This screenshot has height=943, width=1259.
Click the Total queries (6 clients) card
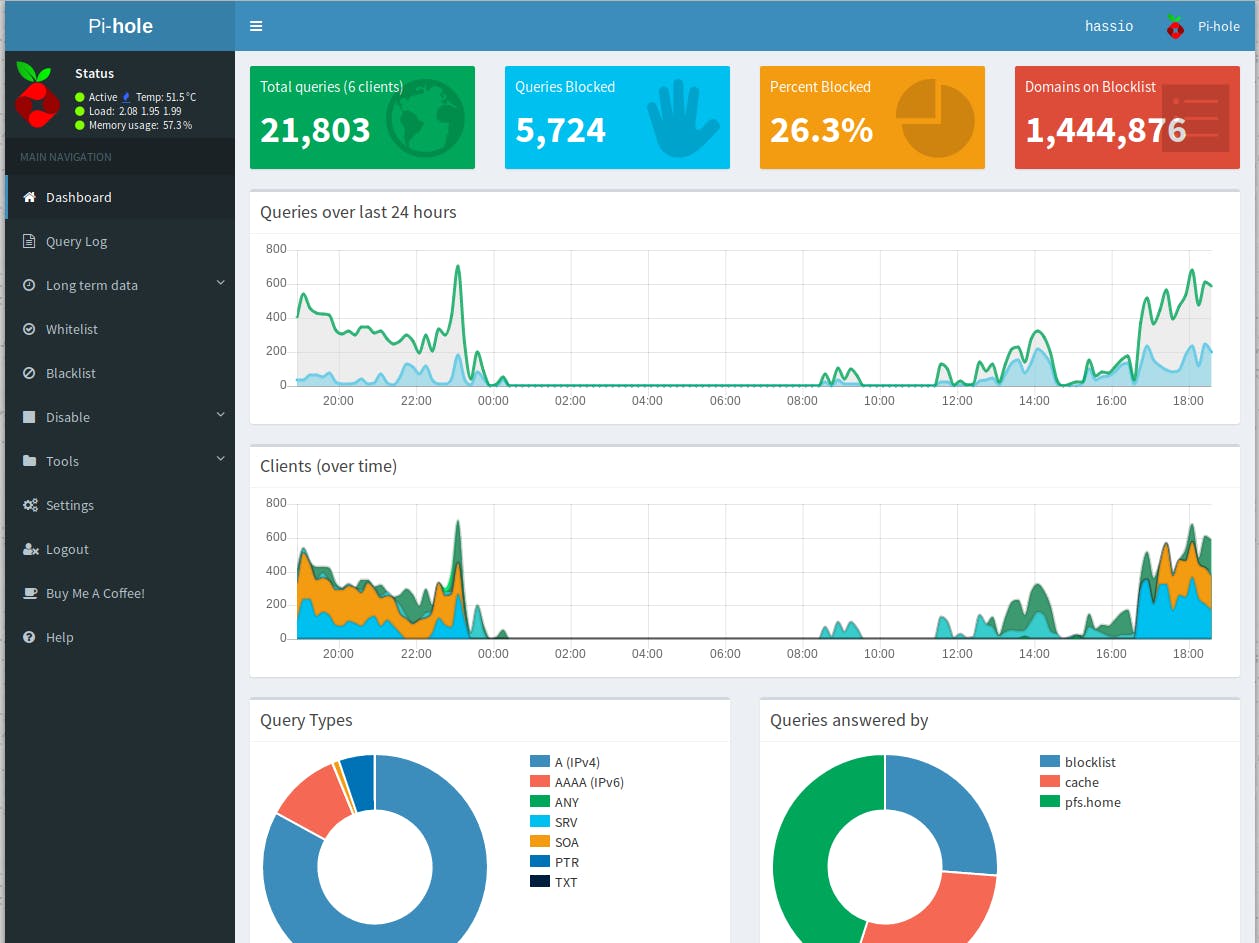[362, 118]
